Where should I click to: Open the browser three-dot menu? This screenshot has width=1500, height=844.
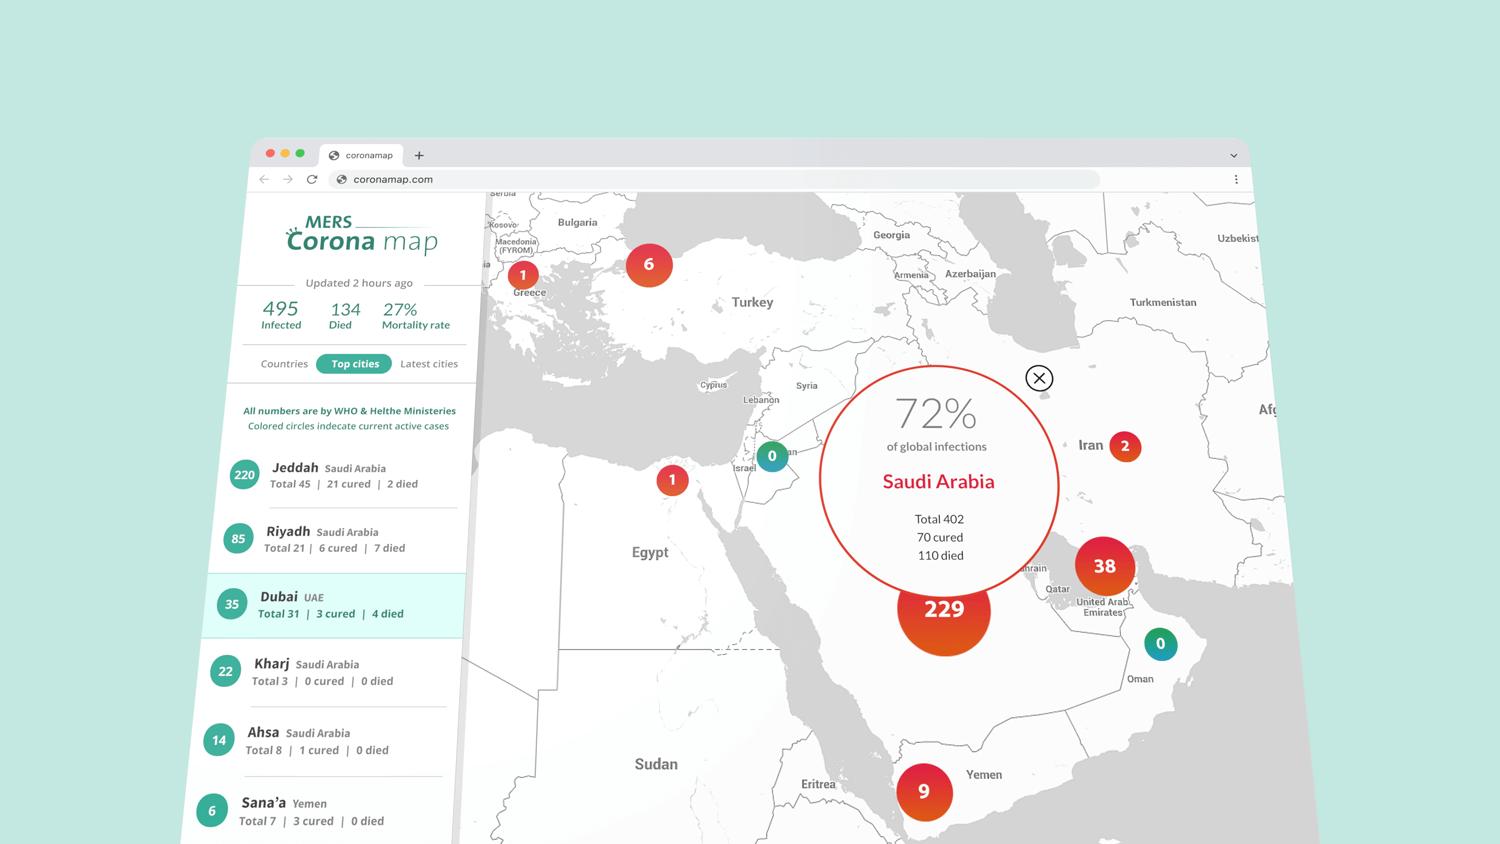pyautogui.click(x=1236, y=179)
